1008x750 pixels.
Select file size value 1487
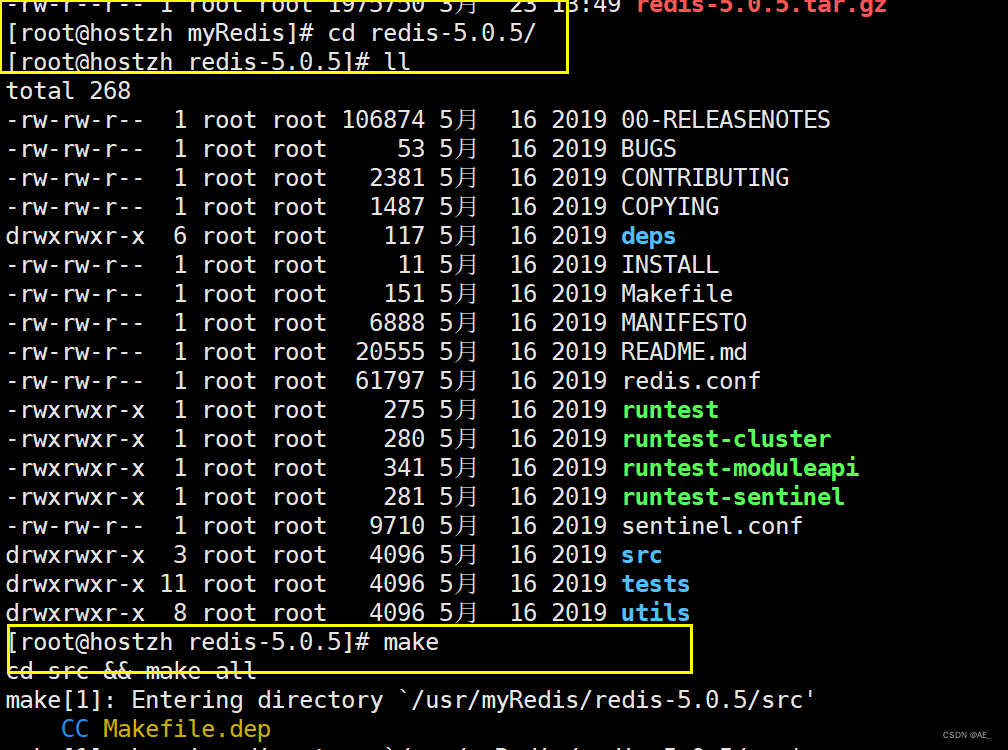click(x=397, y=207)
